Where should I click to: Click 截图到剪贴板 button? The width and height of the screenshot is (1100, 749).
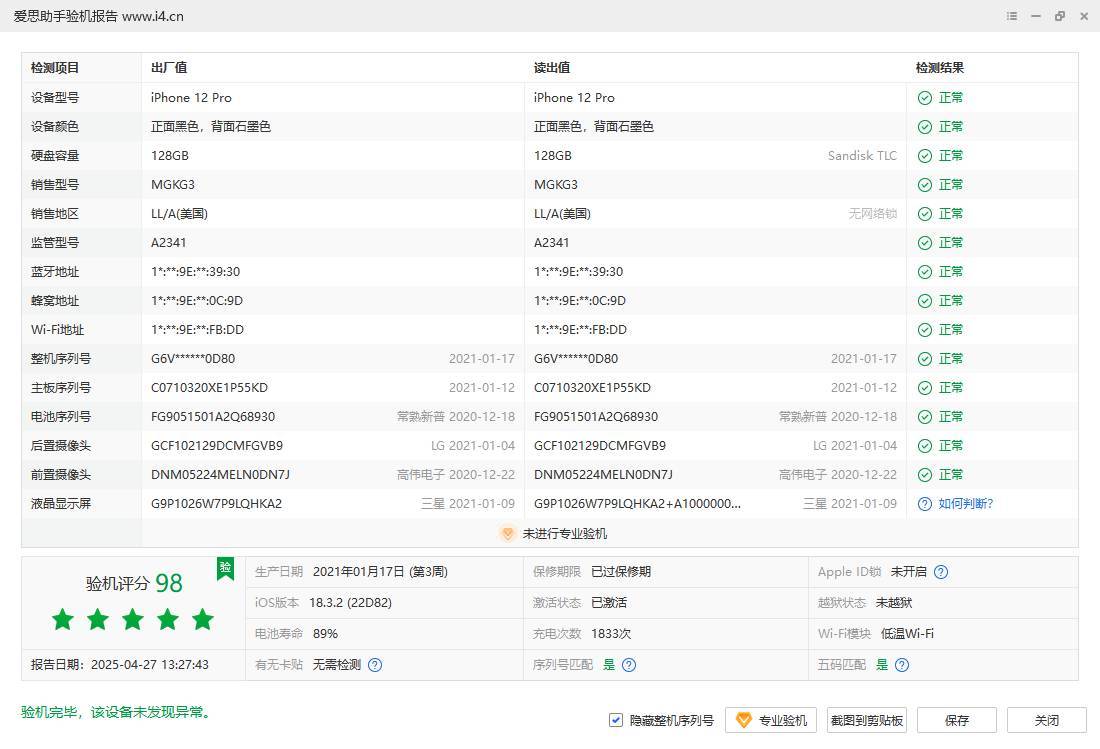(866, 720)
